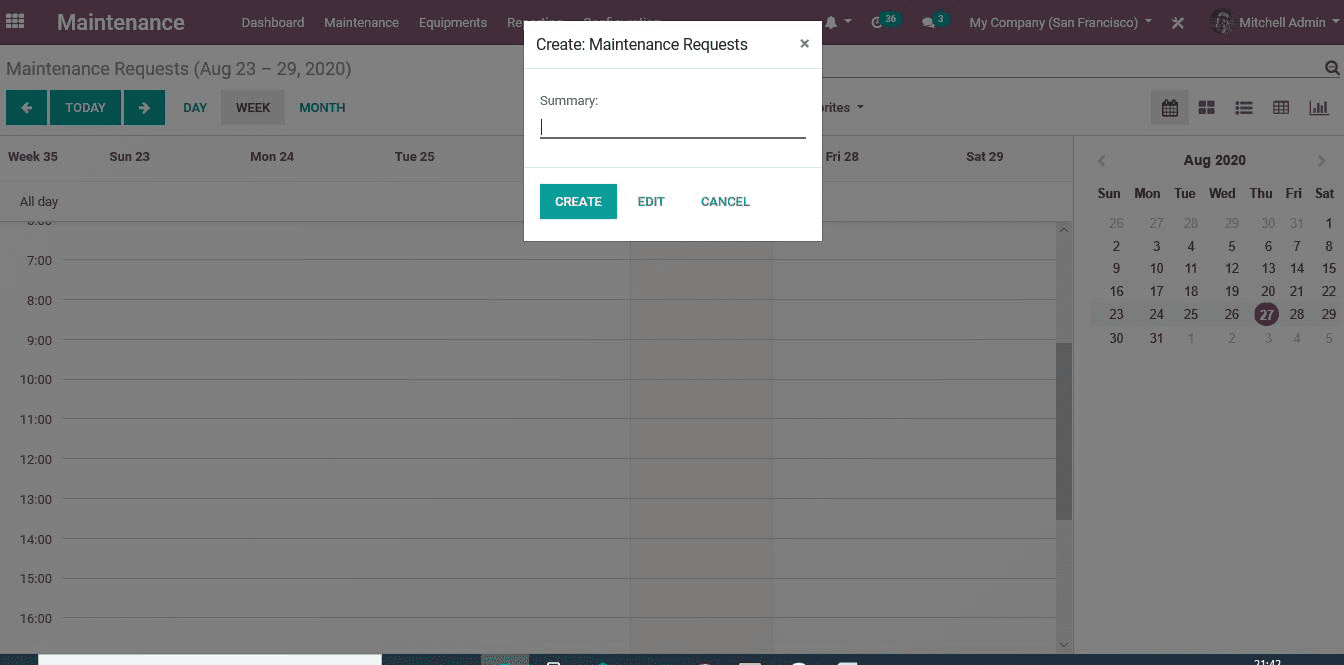Switch to pivot table view icon

click(x=1281, y=108)
